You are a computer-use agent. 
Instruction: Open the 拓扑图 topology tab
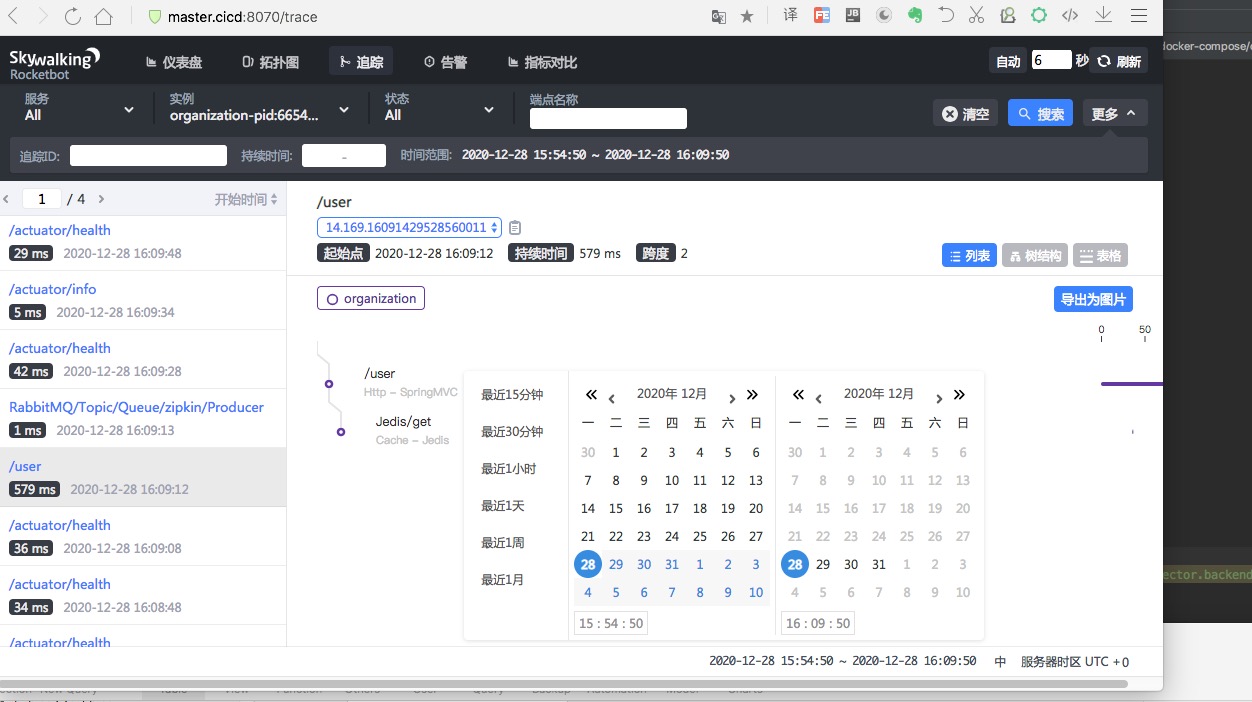270,62
